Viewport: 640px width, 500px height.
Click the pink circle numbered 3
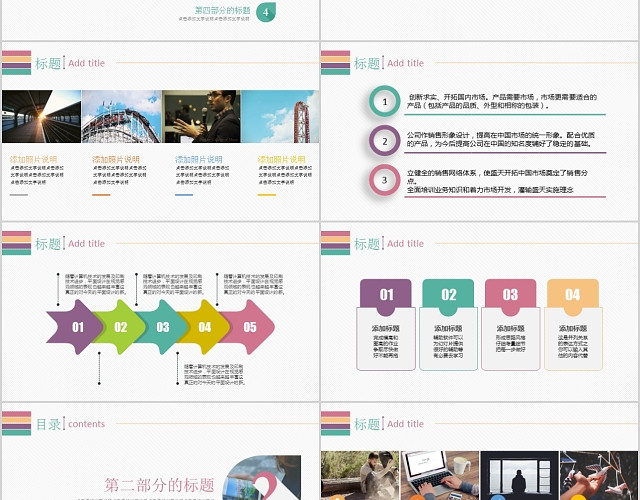[384, 180]
